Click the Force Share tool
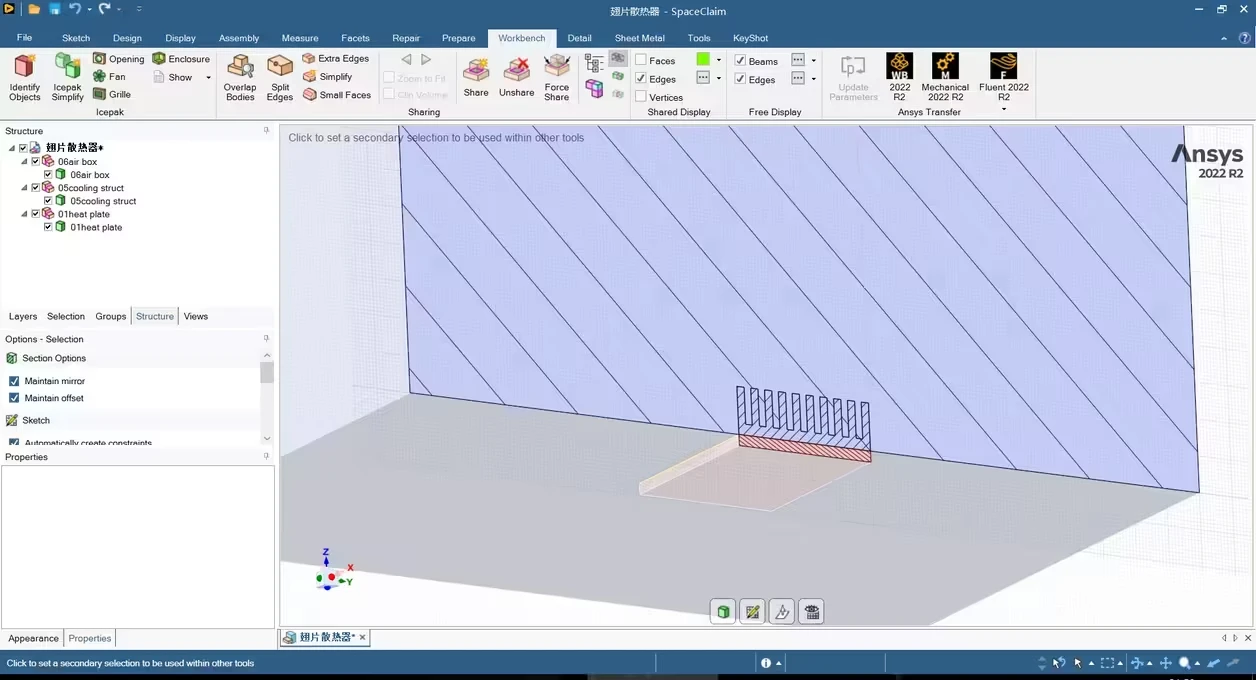Image resolution: width=1256 pixels, height=680 pixels. click(x=557, y=78)
